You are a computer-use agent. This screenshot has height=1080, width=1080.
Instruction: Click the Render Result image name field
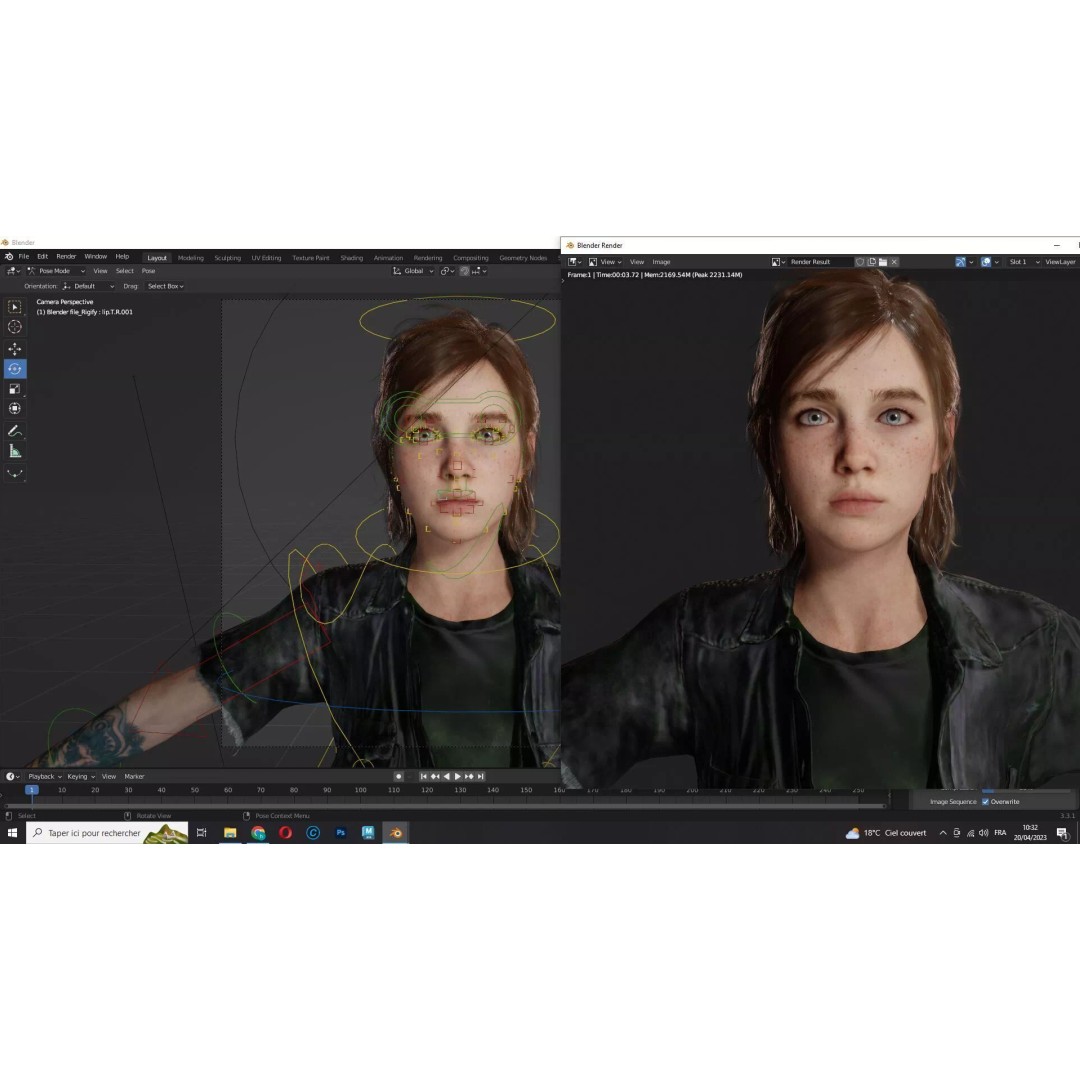click(820, 262)
